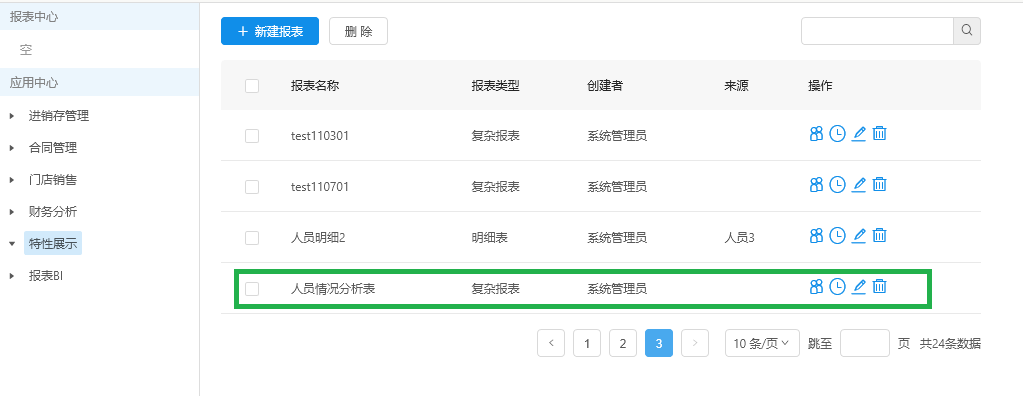Delete 人员情况分析表 using its trash icon
The height and width of the screenshot is (396, 1023).
pyautogui.click(x=879, y=286)
